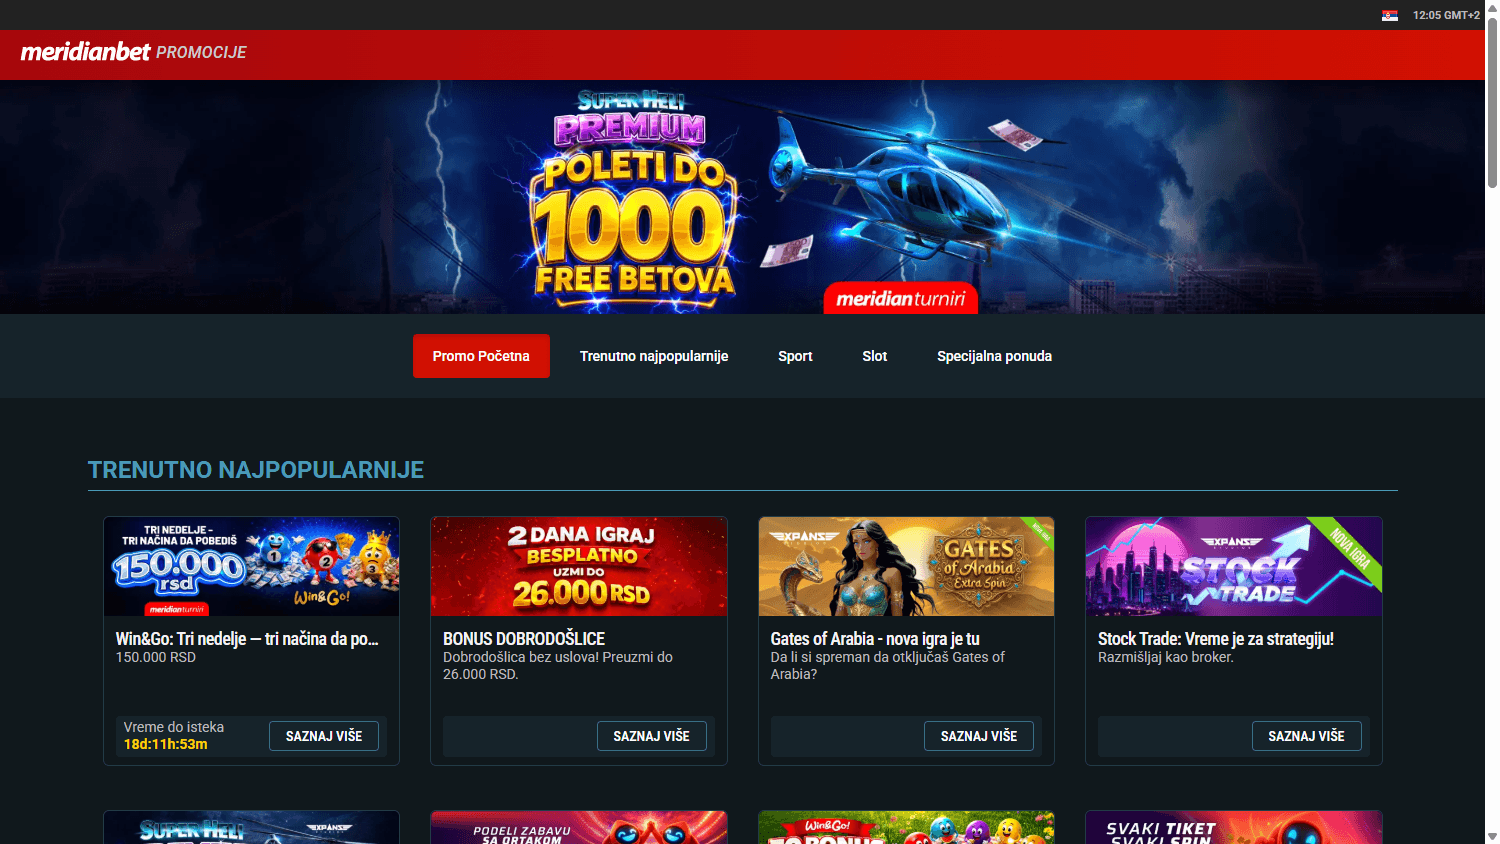Switch to the Sport tab
Screen dimensions: 1500x844
pos(795,356)
